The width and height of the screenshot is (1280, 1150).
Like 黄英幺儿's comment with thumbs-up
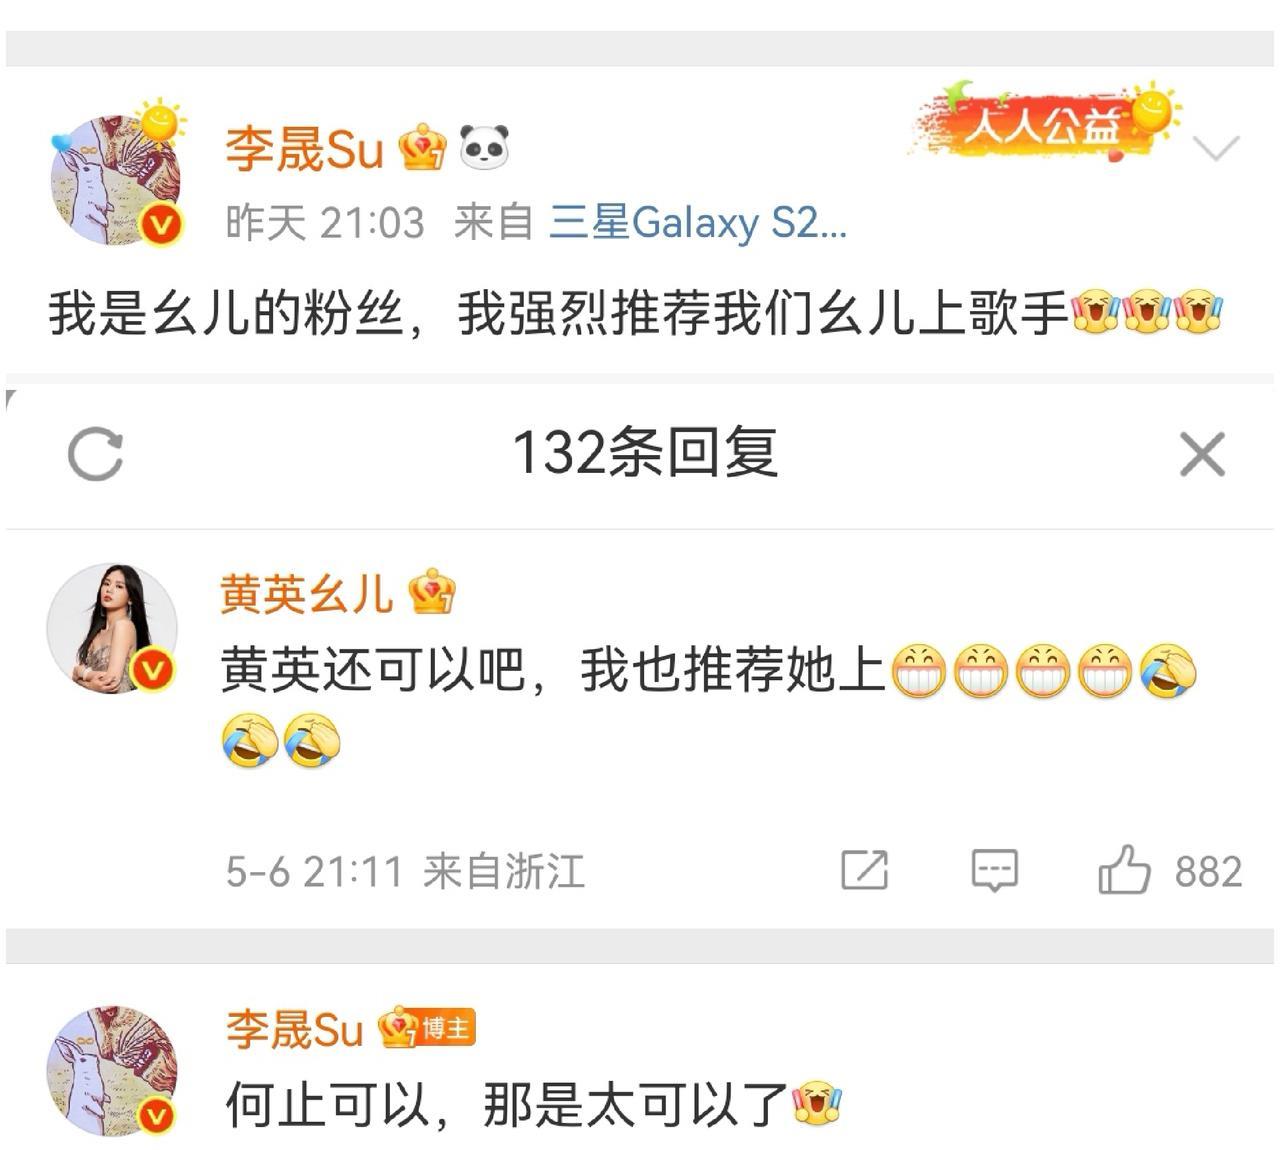(x=1124, y=869)
